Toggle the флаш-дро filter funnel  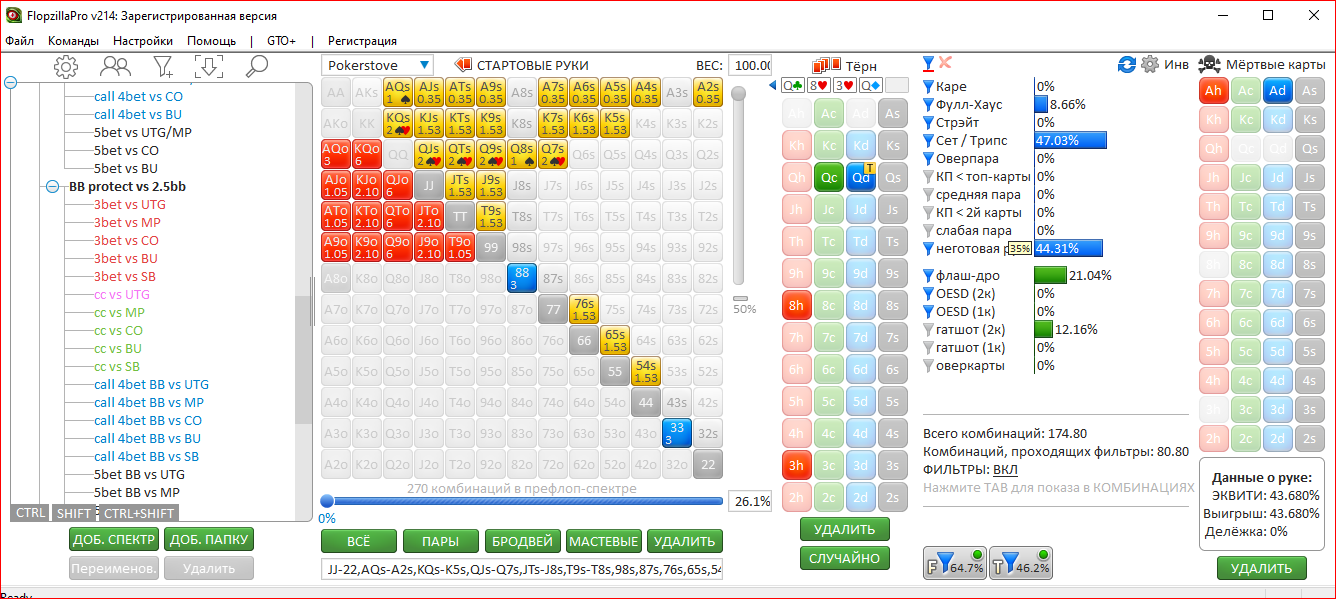click(928, 276)
